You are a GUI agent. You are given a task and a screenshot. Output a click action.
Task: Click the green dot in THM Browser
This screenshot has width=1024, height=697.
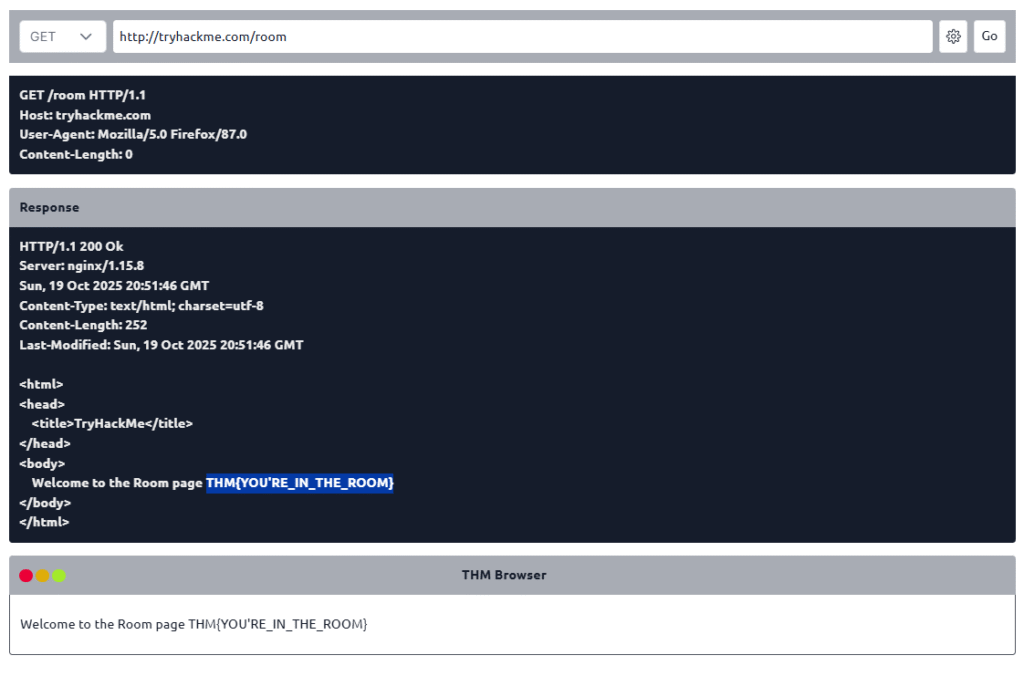pos(59,575)
